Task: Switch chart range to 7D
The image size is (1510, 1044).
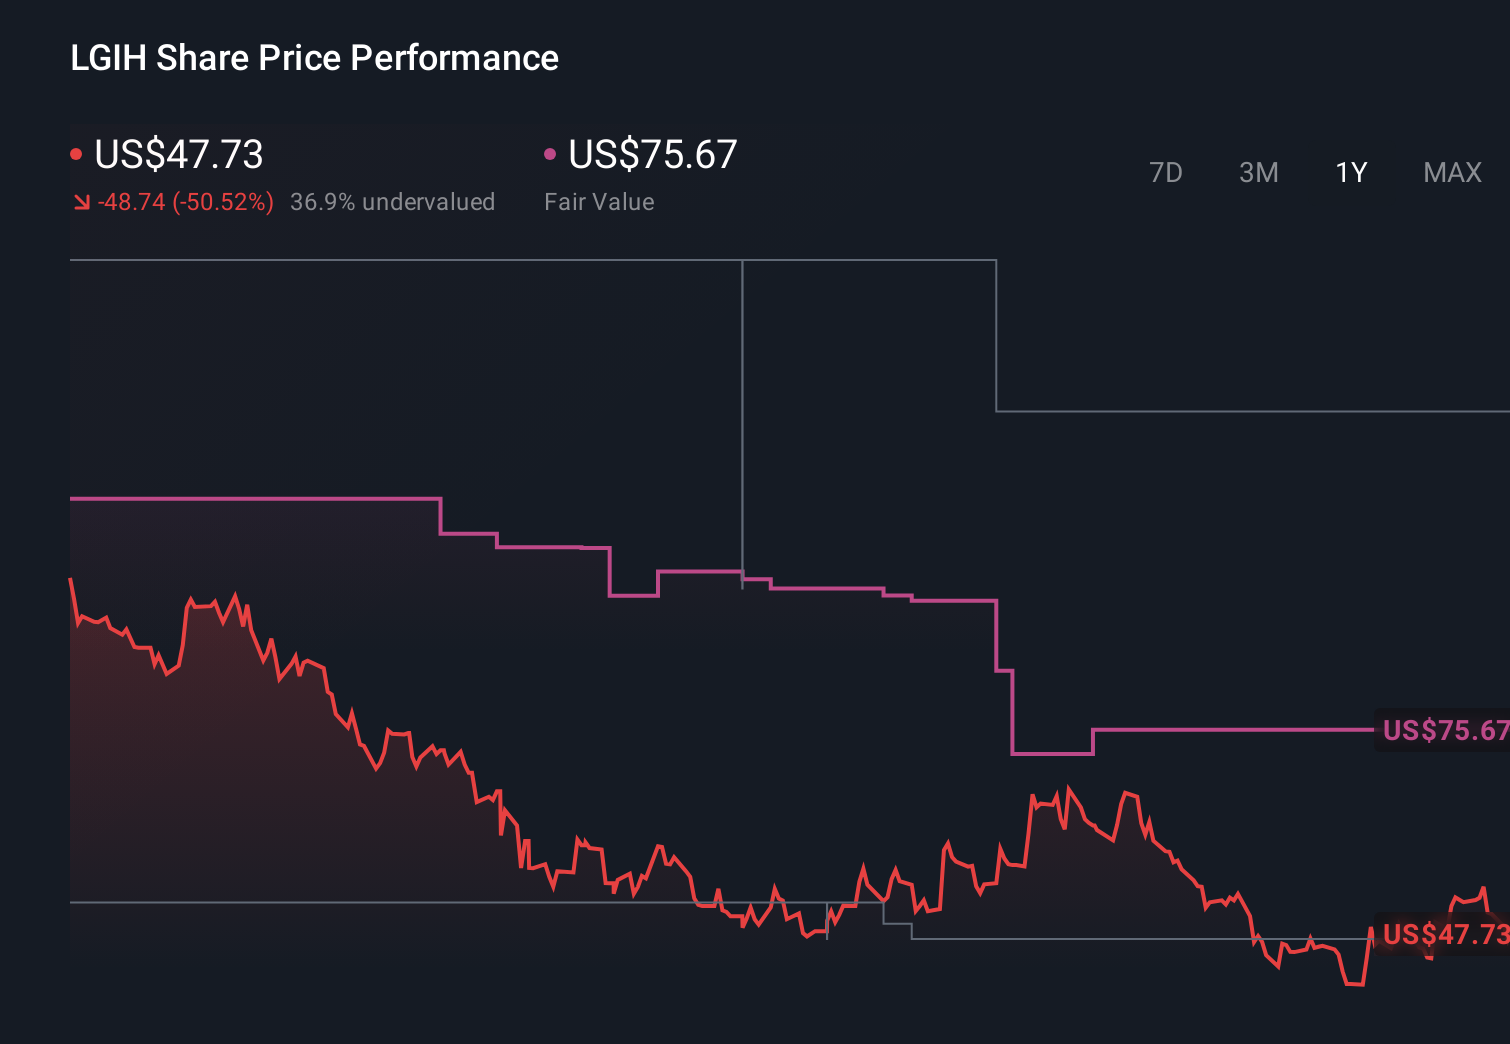Action: pyautogui.click(x=1166, y=172)
